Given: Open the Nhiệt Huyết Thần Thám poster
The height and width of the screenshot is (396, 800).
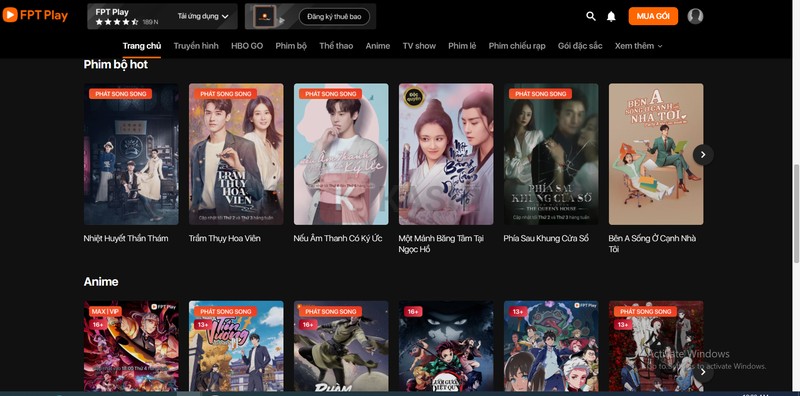Looking at the screenshot, I should click(131, 154).
